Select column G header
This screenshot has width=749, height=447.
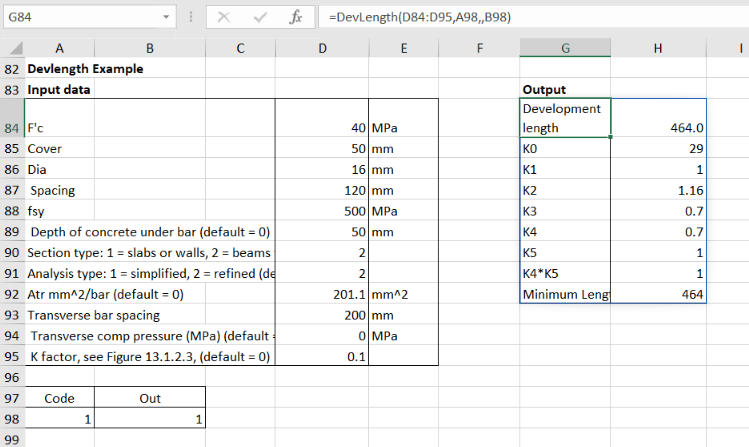(565, 49)
